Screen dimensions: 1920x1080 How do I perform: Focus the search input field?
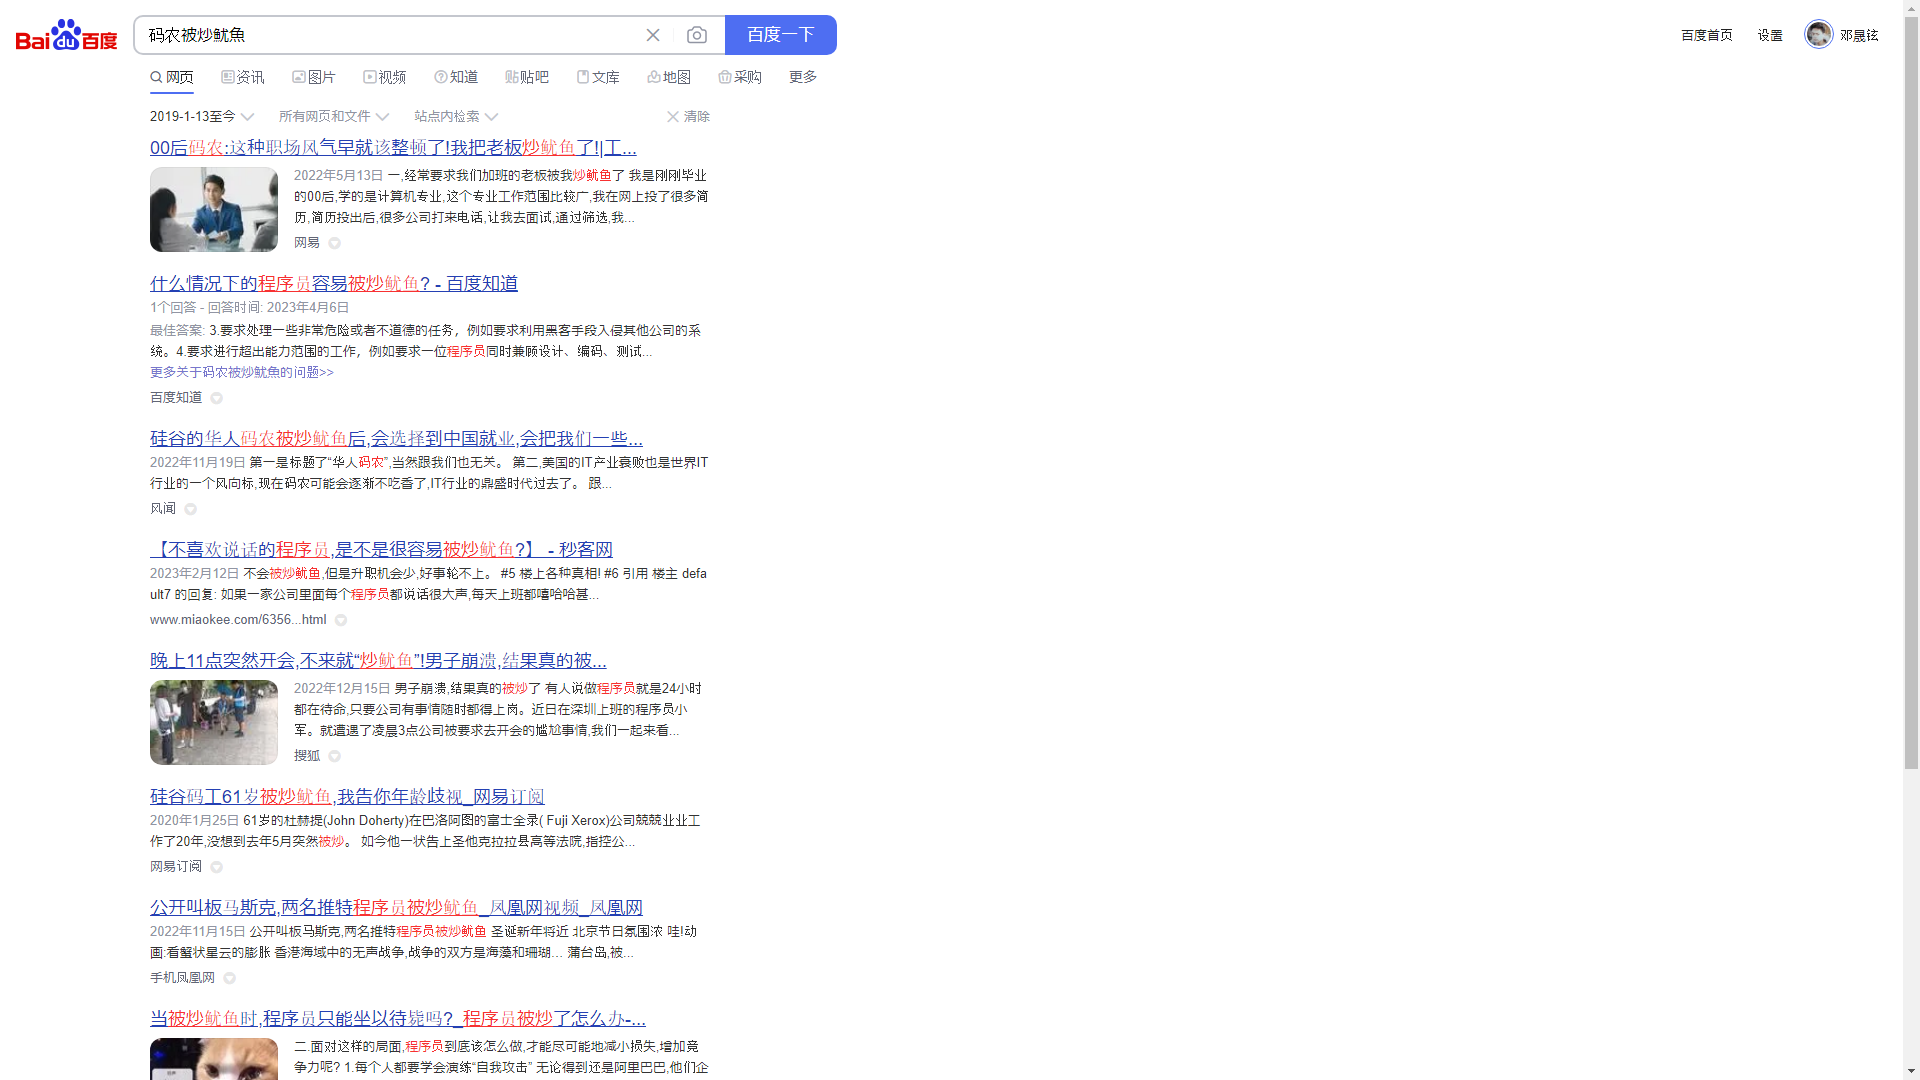click(390, 35)
